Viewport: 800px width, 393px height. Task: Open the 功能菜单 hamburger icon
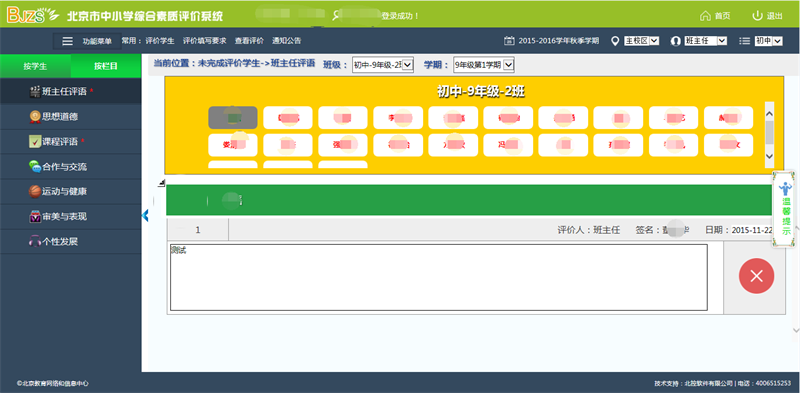(x=67, y=41)
